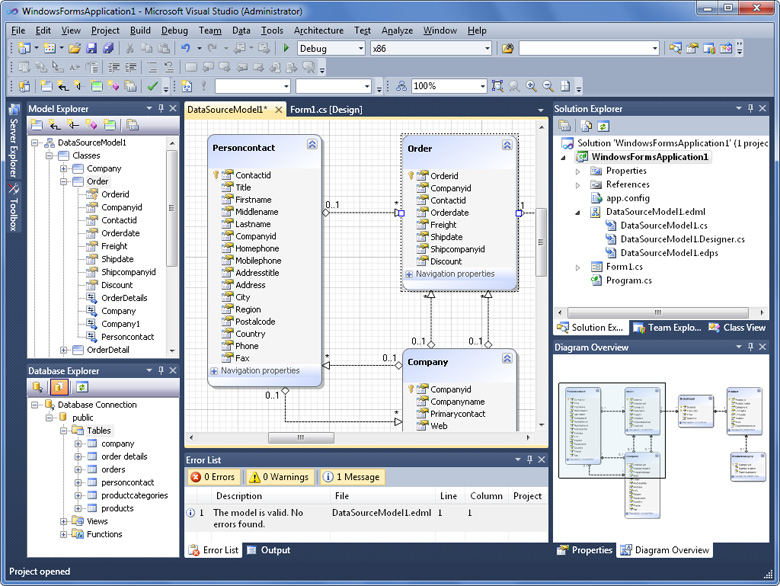The image size is (780, 586).
Task: Click the Zoom to fit icon
Action: click(x=497, y=86)
